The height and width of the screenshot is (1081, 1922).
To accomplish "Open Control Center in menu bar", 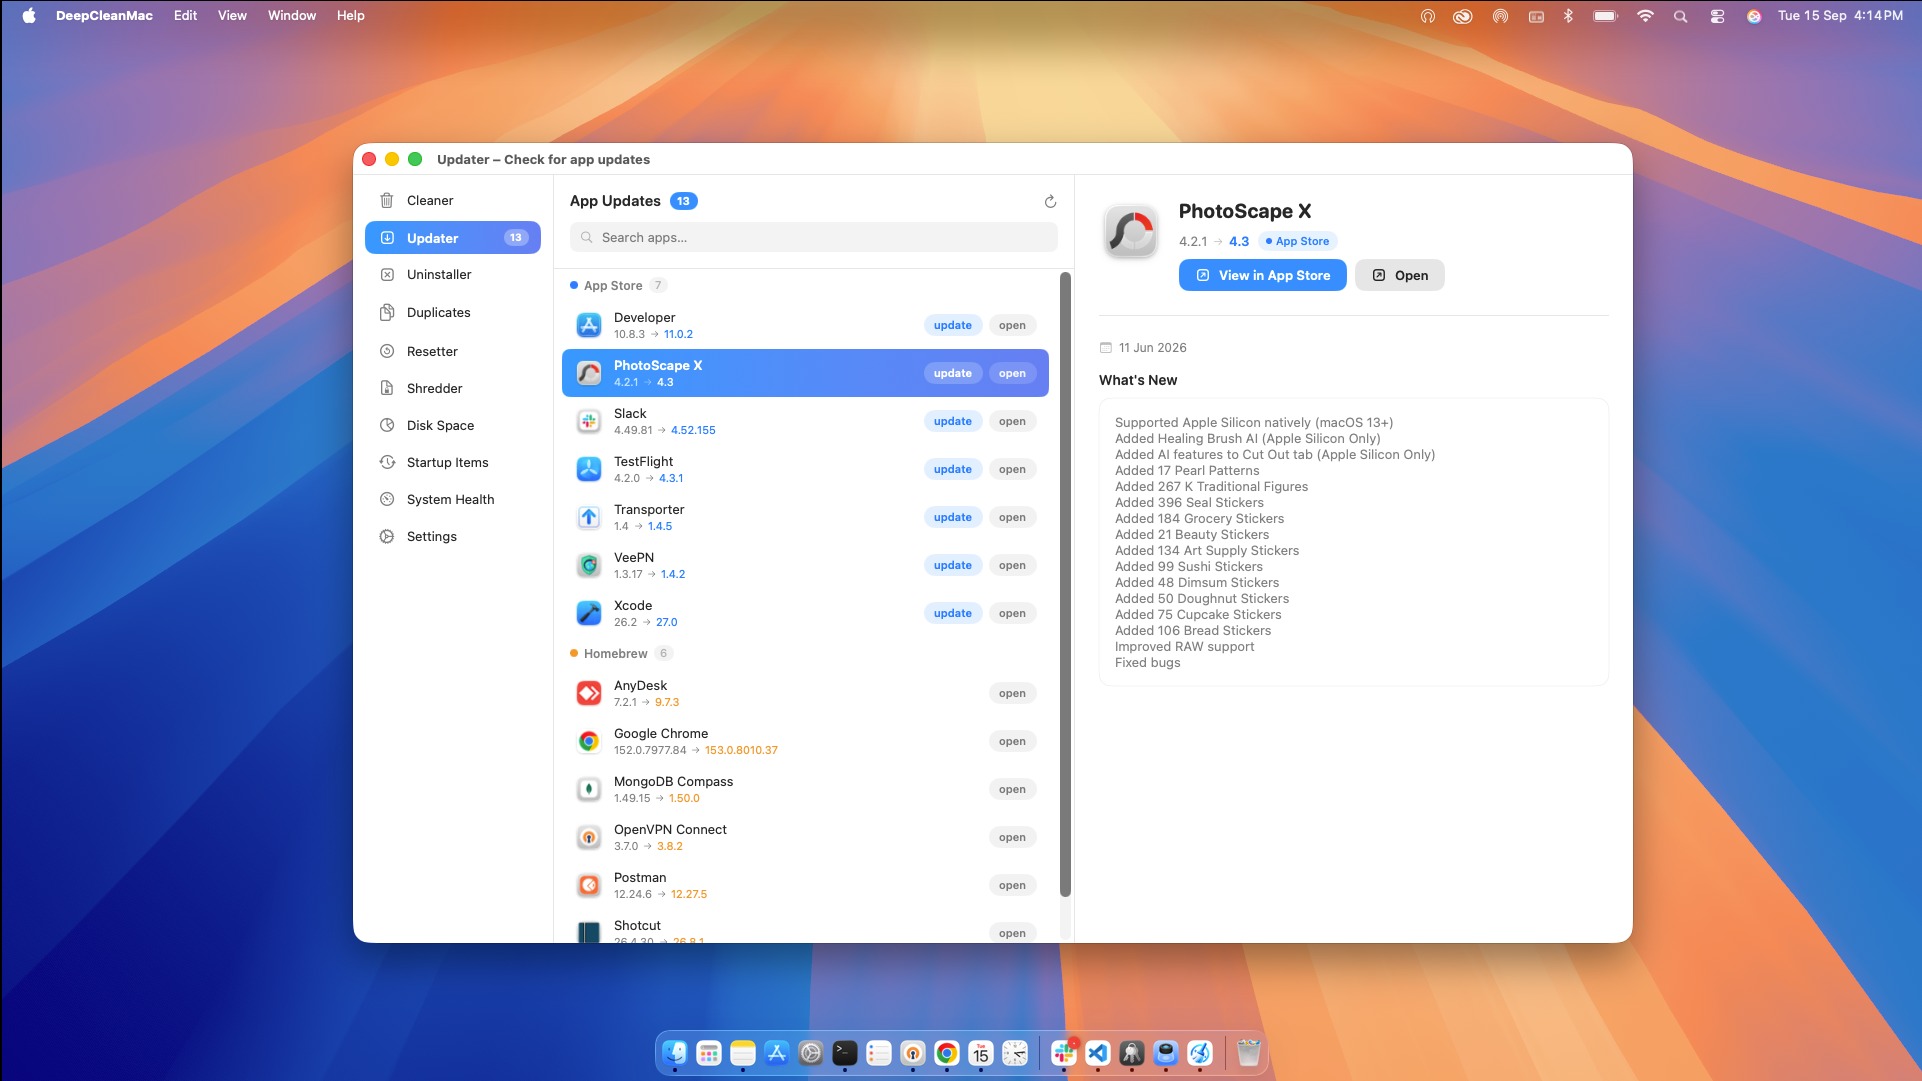I will [1717, 16].
